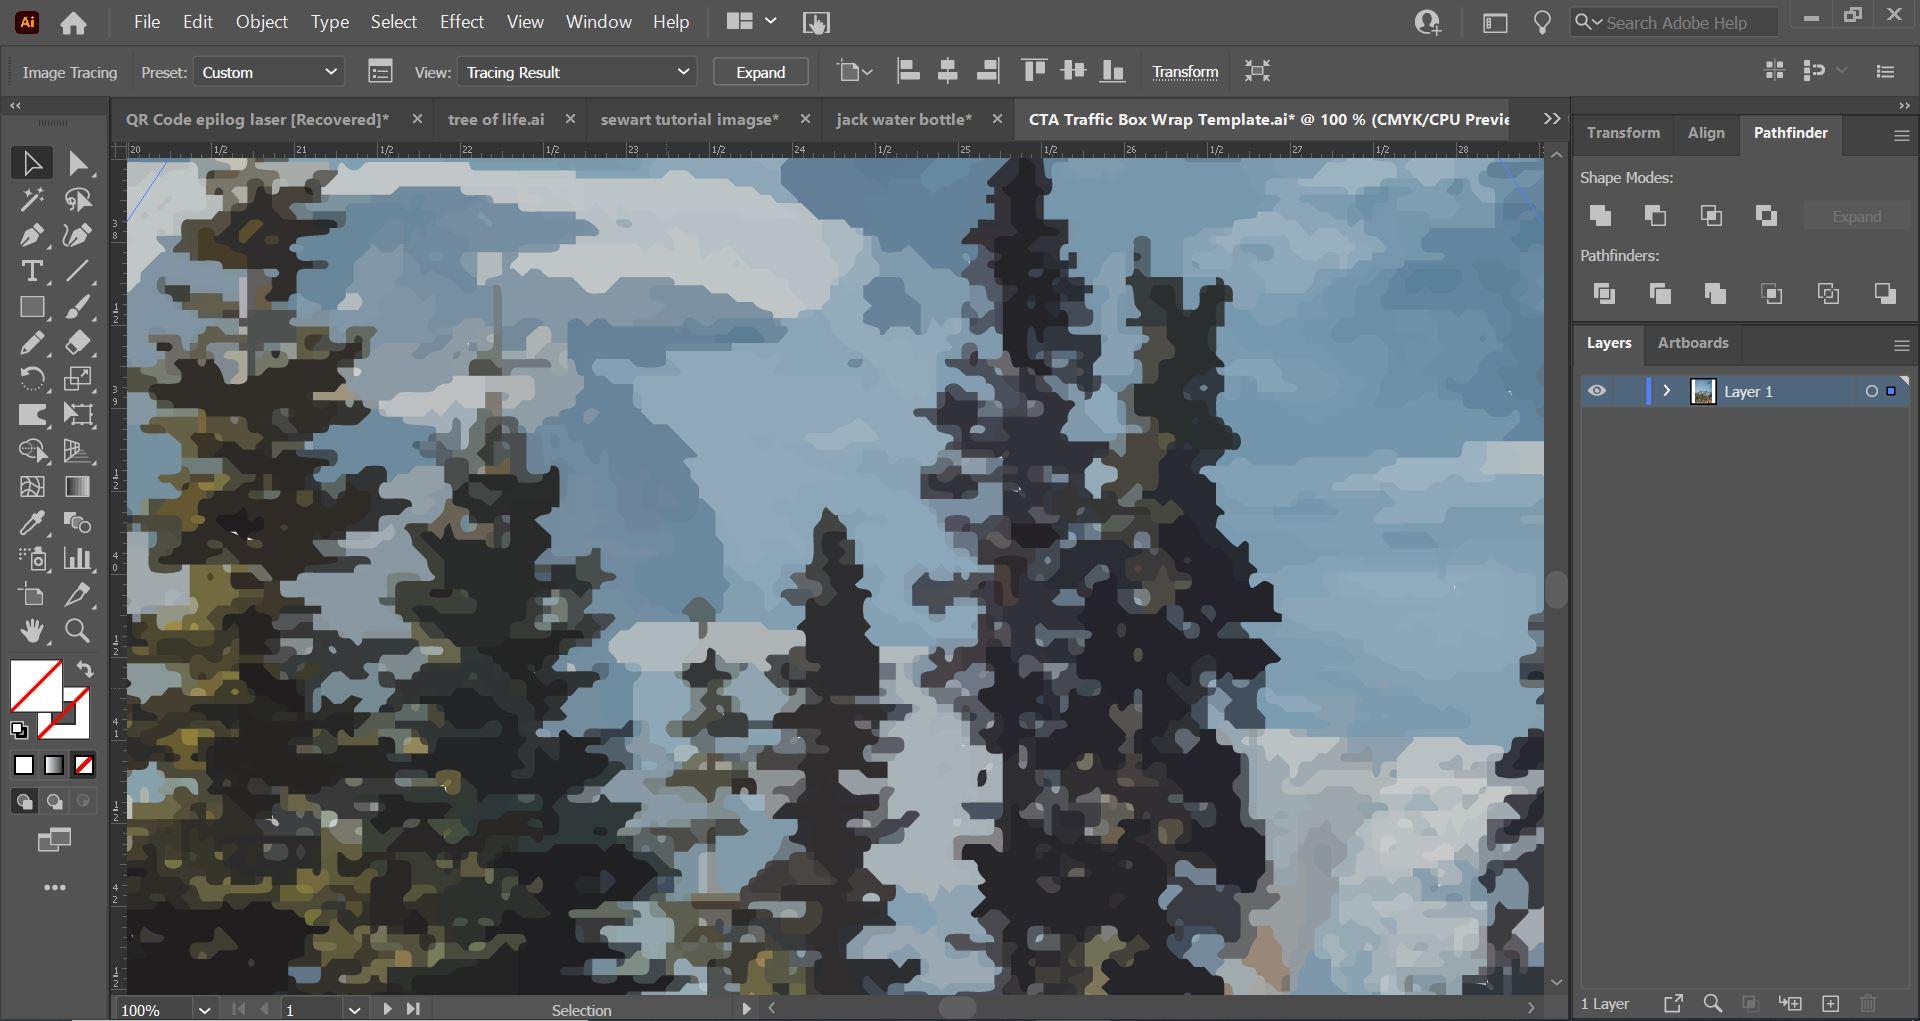The image size is (1920, 1021).
Task: Select the Direct Selection tool
Action: click(x=78, y=163)
